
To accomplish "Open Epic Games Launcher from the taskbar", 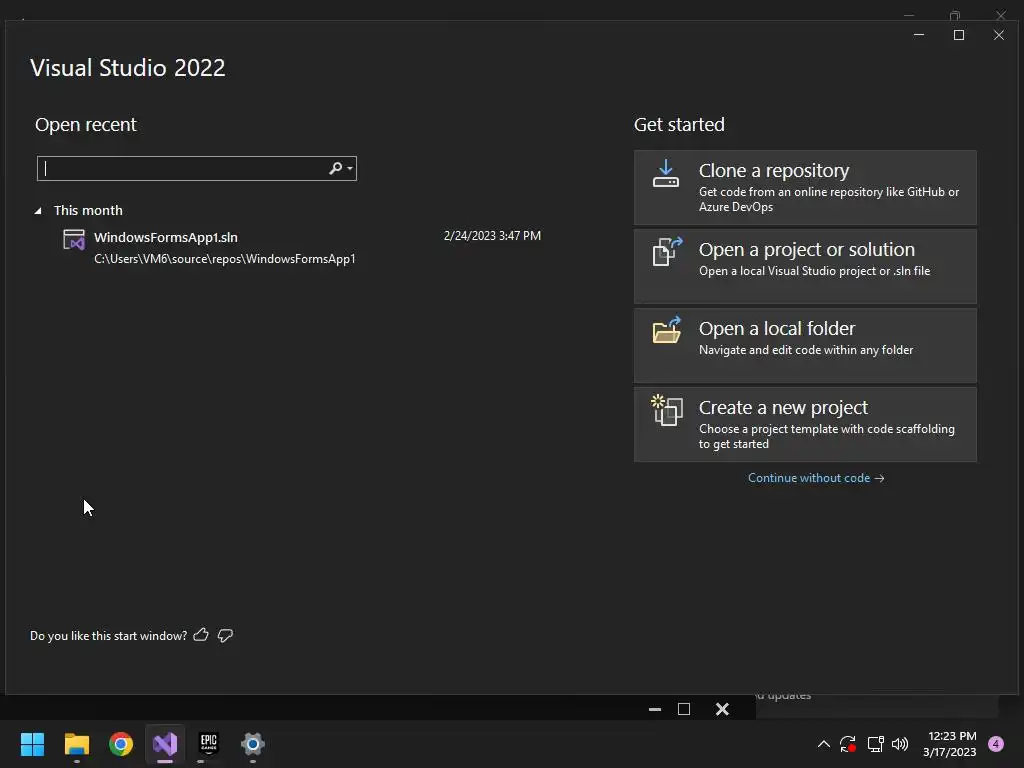I will coord(209,744).
